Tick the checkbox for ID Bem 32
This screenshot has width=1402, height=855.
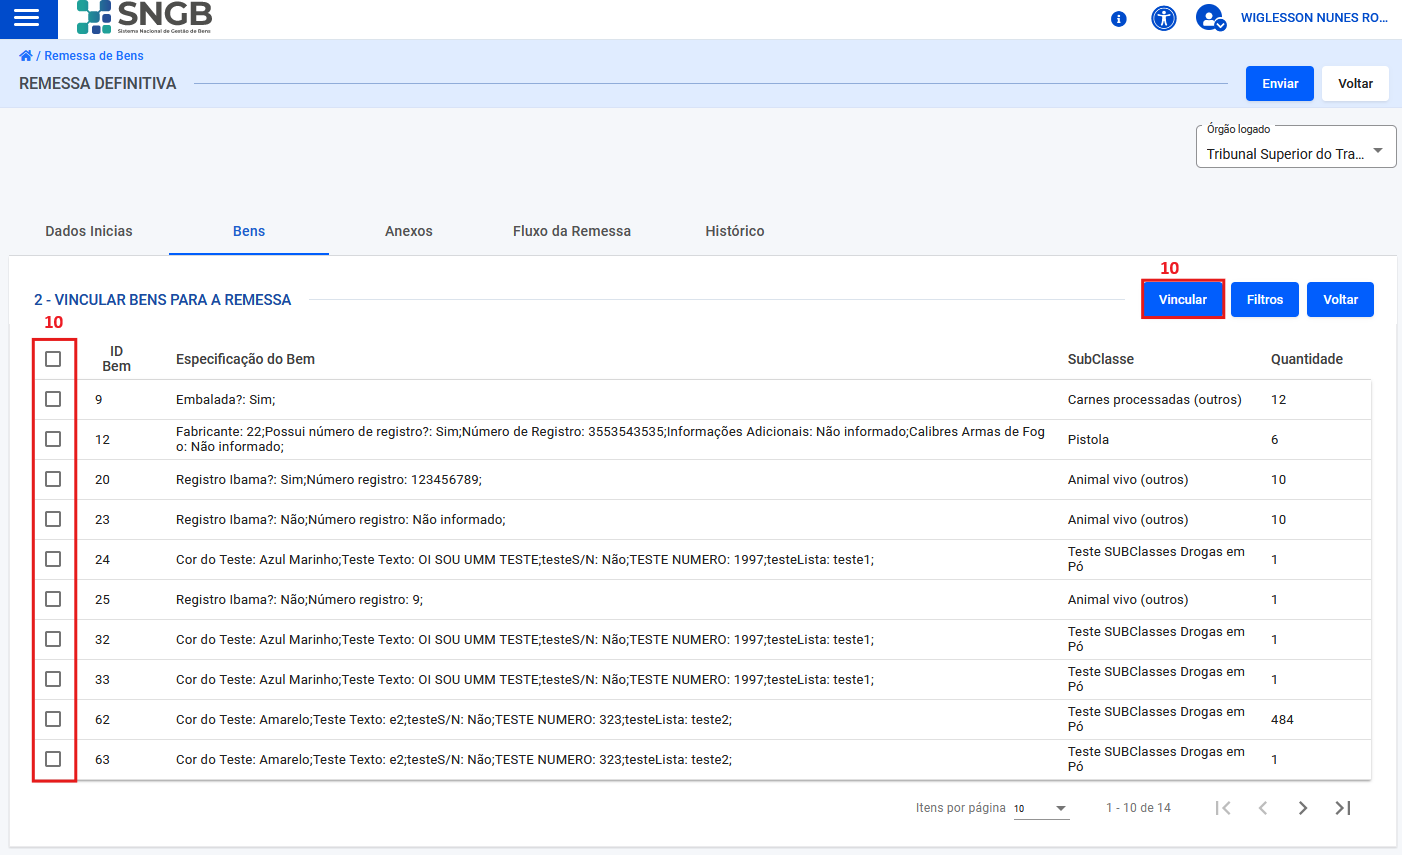click(x=53, y=639)
